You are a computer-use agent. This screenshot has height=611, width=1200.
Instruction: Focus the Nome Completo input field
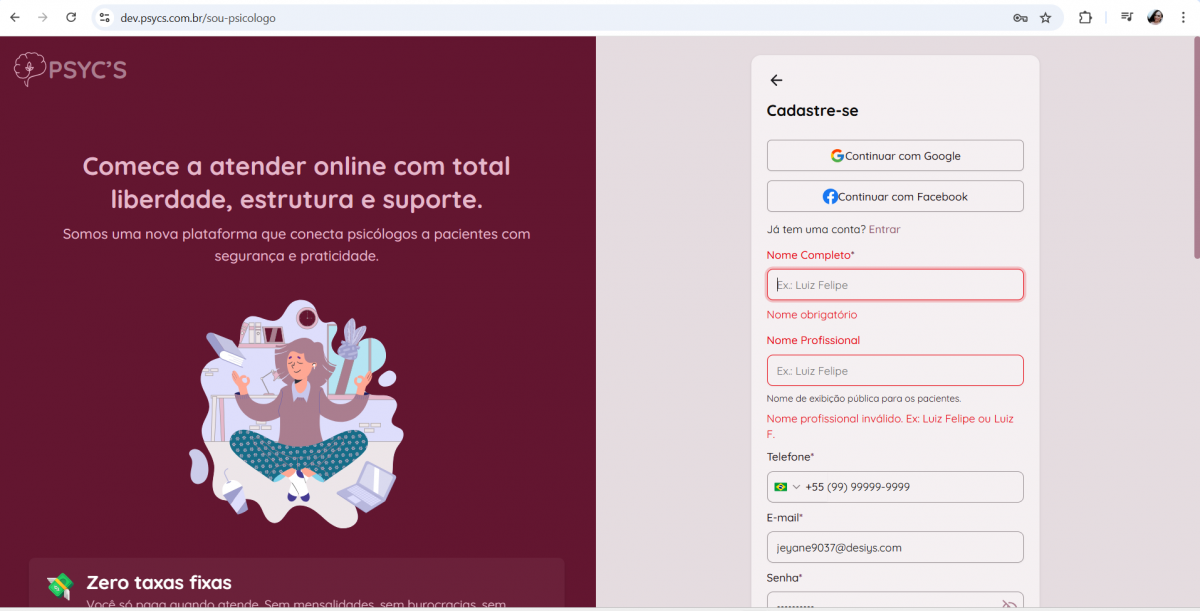click(895, 285)
